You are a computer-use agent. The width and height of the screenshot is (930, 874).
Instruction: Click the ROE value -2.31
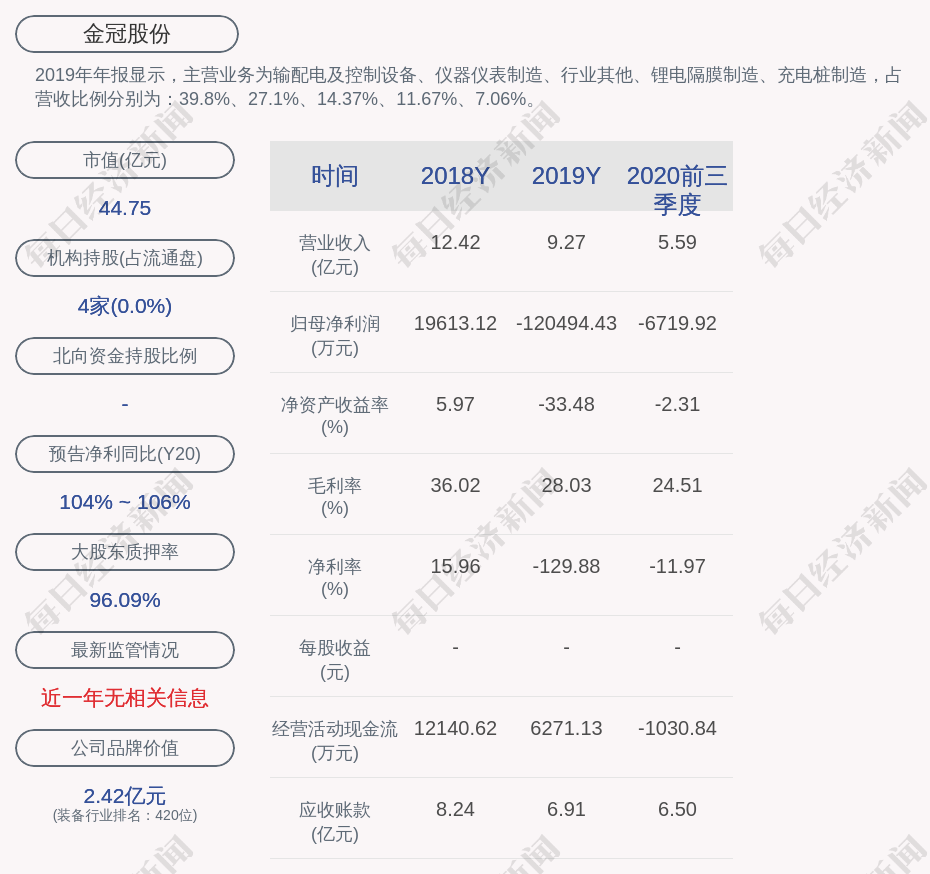(677, 404)
